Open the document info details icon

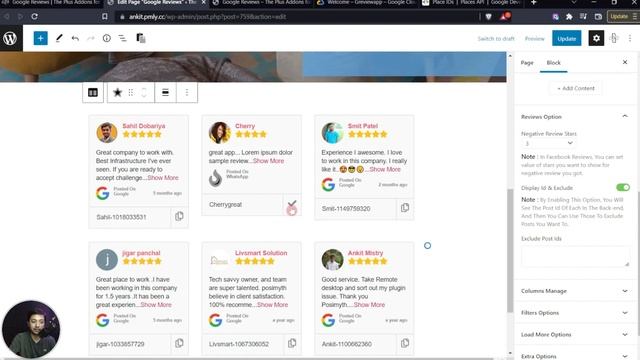pyautogui.click(x=107, y=38)
